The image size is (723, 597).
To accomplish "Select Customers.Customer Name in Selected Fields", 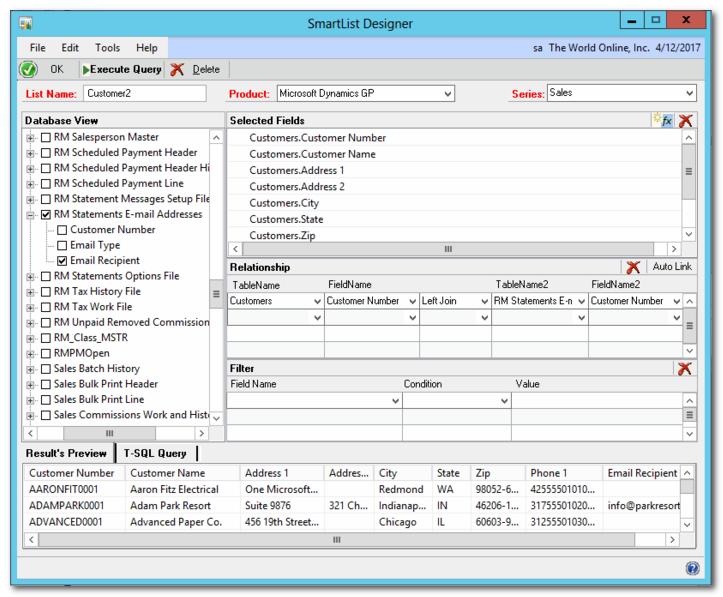I will 312,154.
